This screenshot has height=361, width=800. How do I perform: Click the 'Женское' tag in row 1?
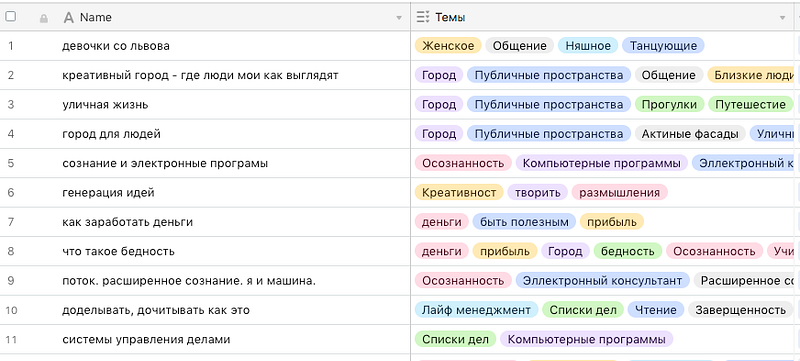[x=448, y=46]
